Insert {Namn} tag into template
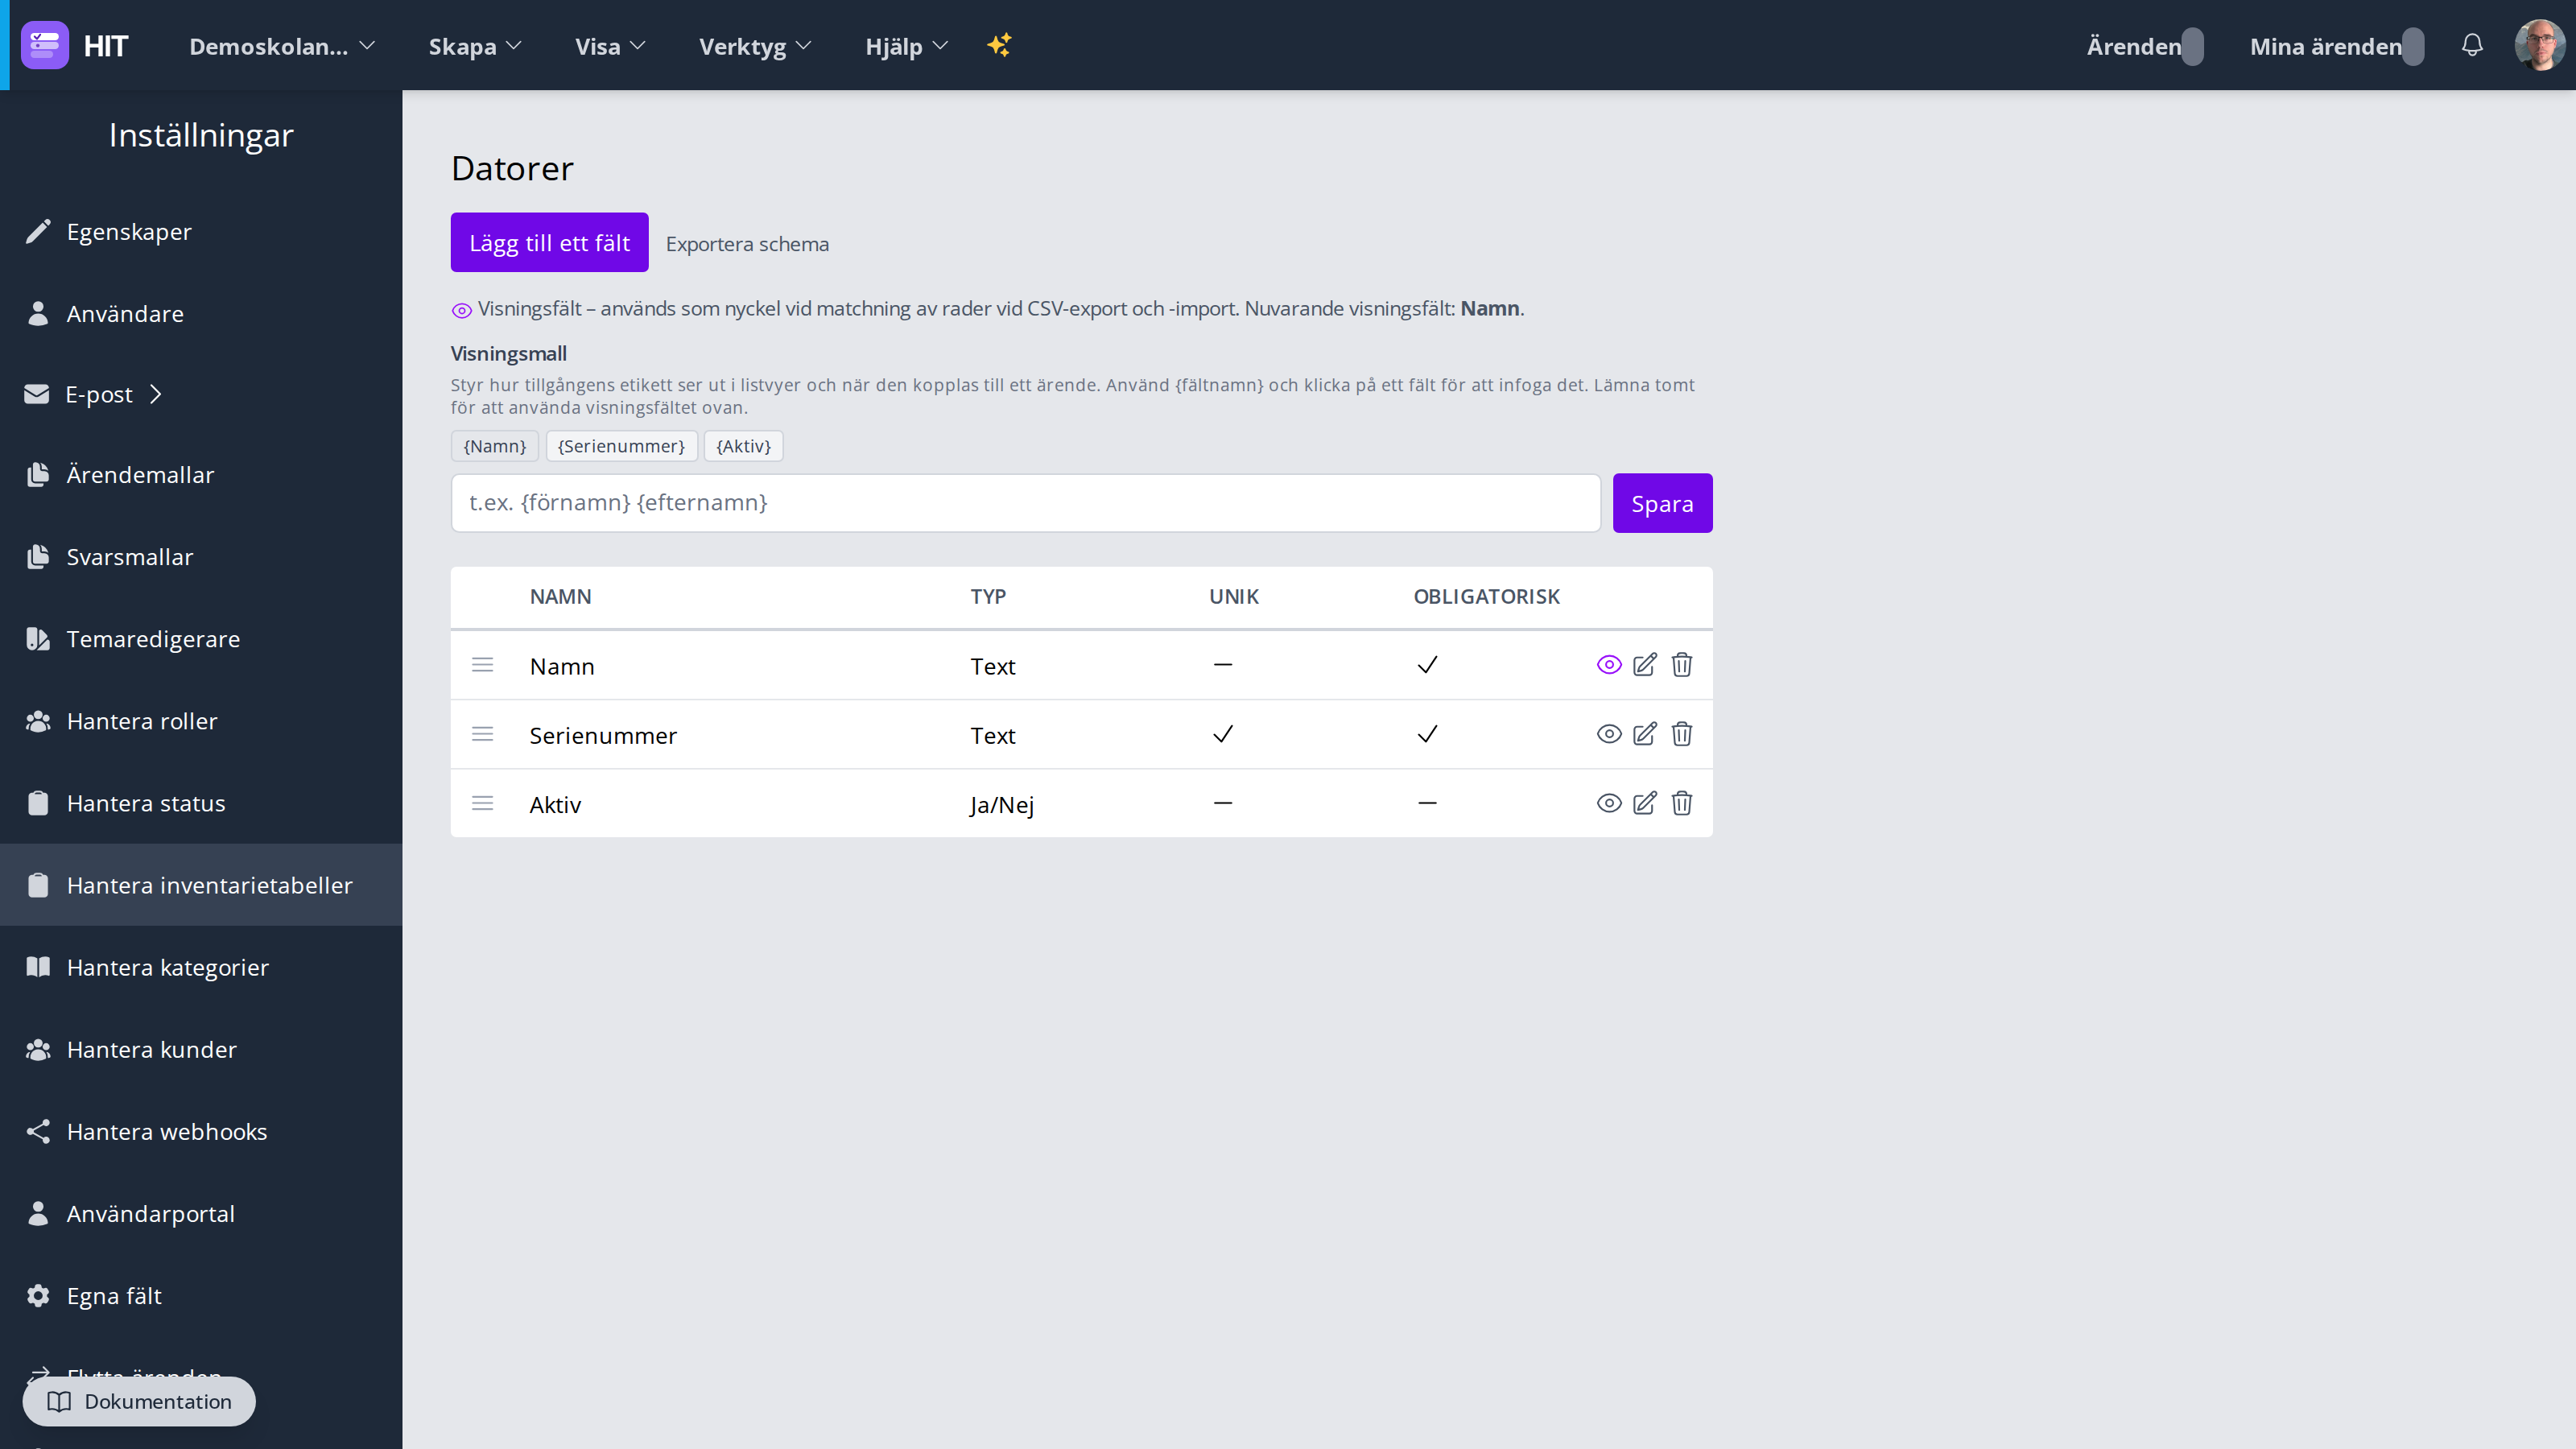 click(495, 446)
